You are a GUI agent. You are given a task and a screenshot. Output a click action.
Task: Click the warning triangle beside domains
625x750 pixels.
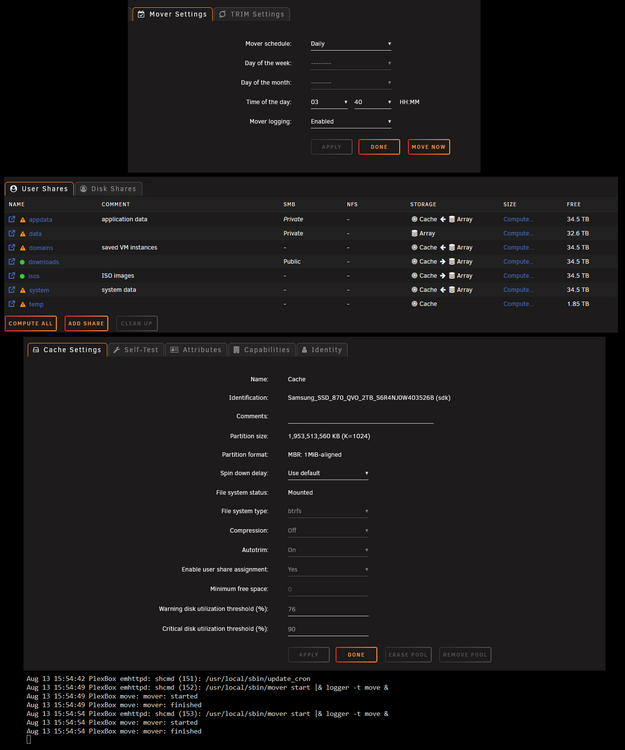(22, 248)
